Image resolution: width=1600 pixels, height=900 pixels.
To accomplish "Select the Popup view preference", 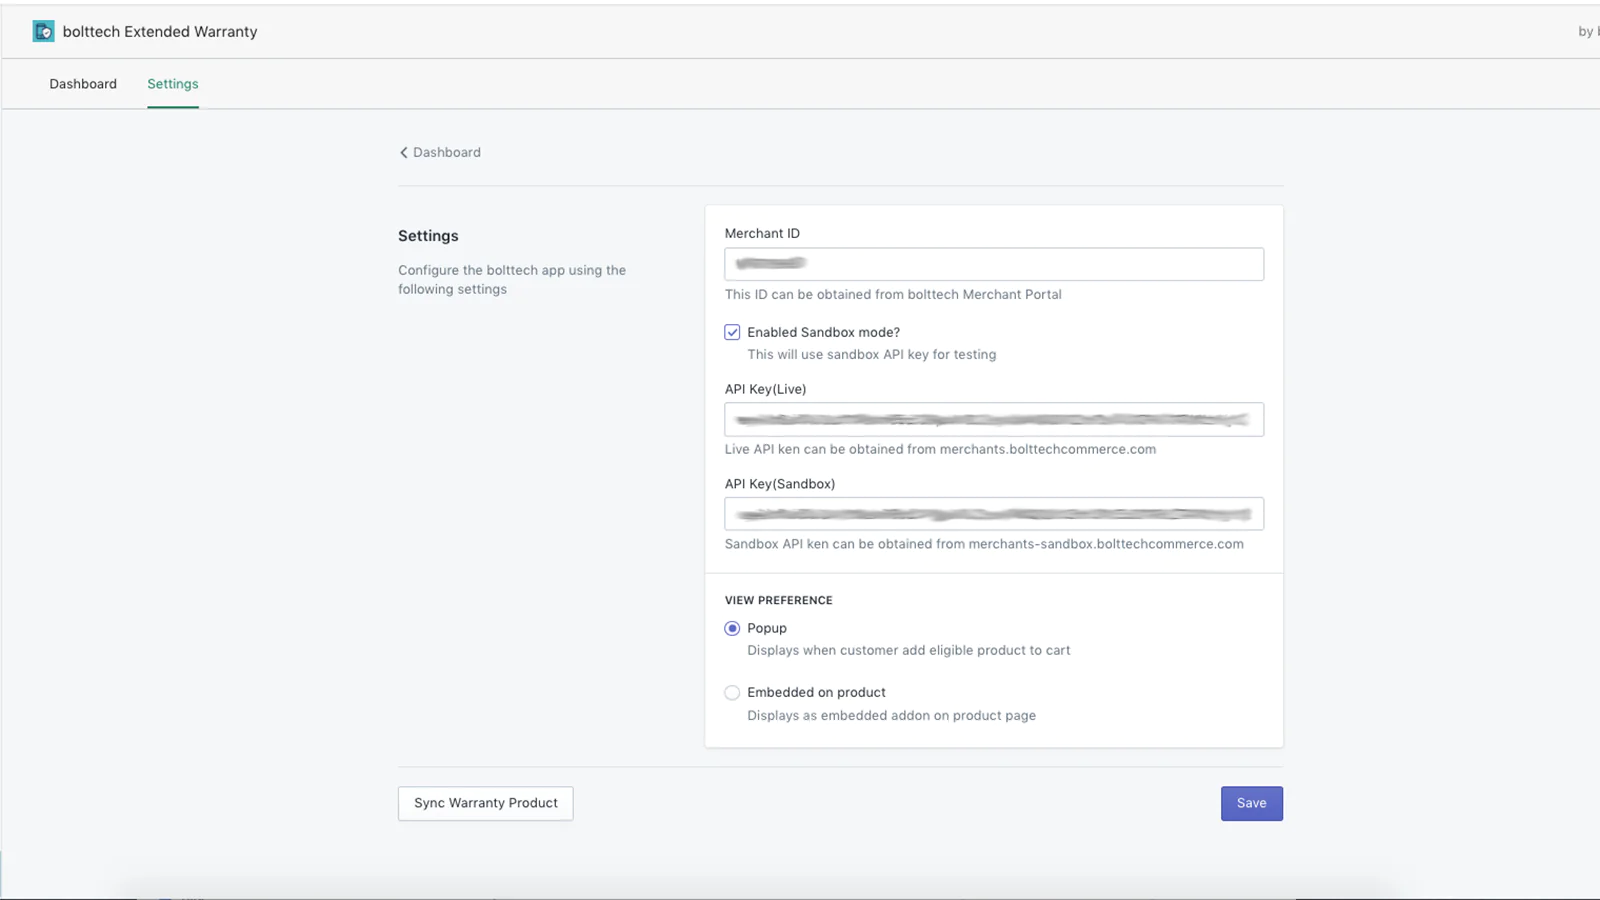I will [x=732, y=628].
